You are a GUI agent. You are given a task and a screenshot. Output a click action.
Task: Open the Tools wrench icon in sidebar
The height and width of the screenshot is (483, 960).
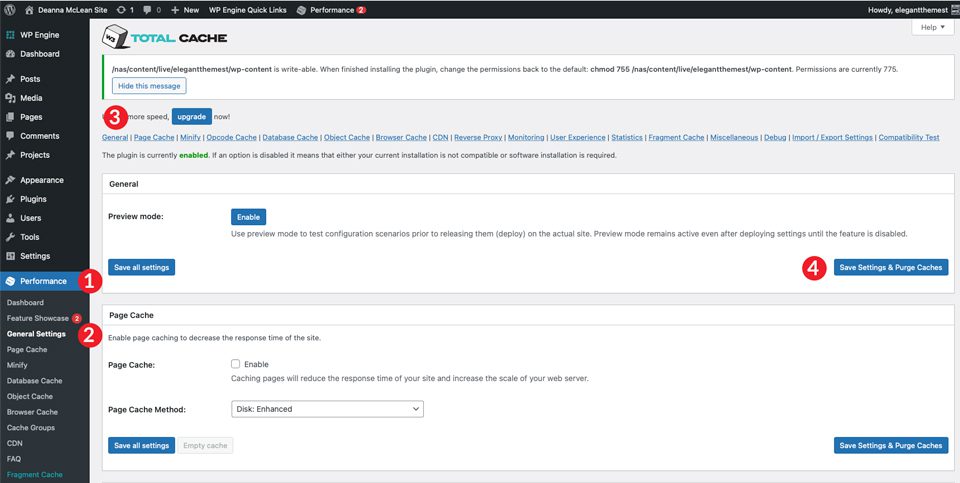tap(10, 237)
